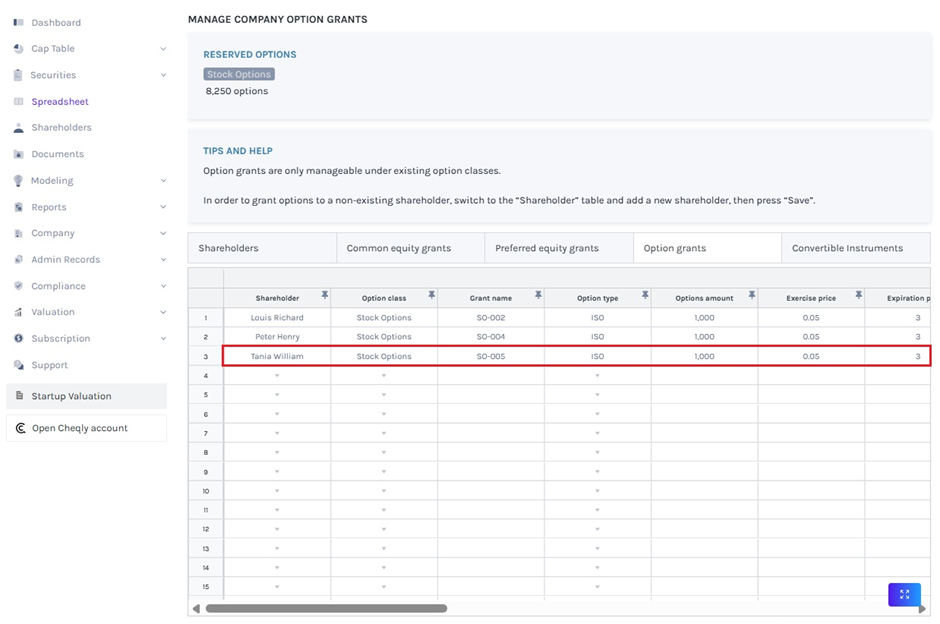This screenshot has height=624, width=940.
Task: Go to Spreadsheet in sidebar
Action: tap(60, 102)
